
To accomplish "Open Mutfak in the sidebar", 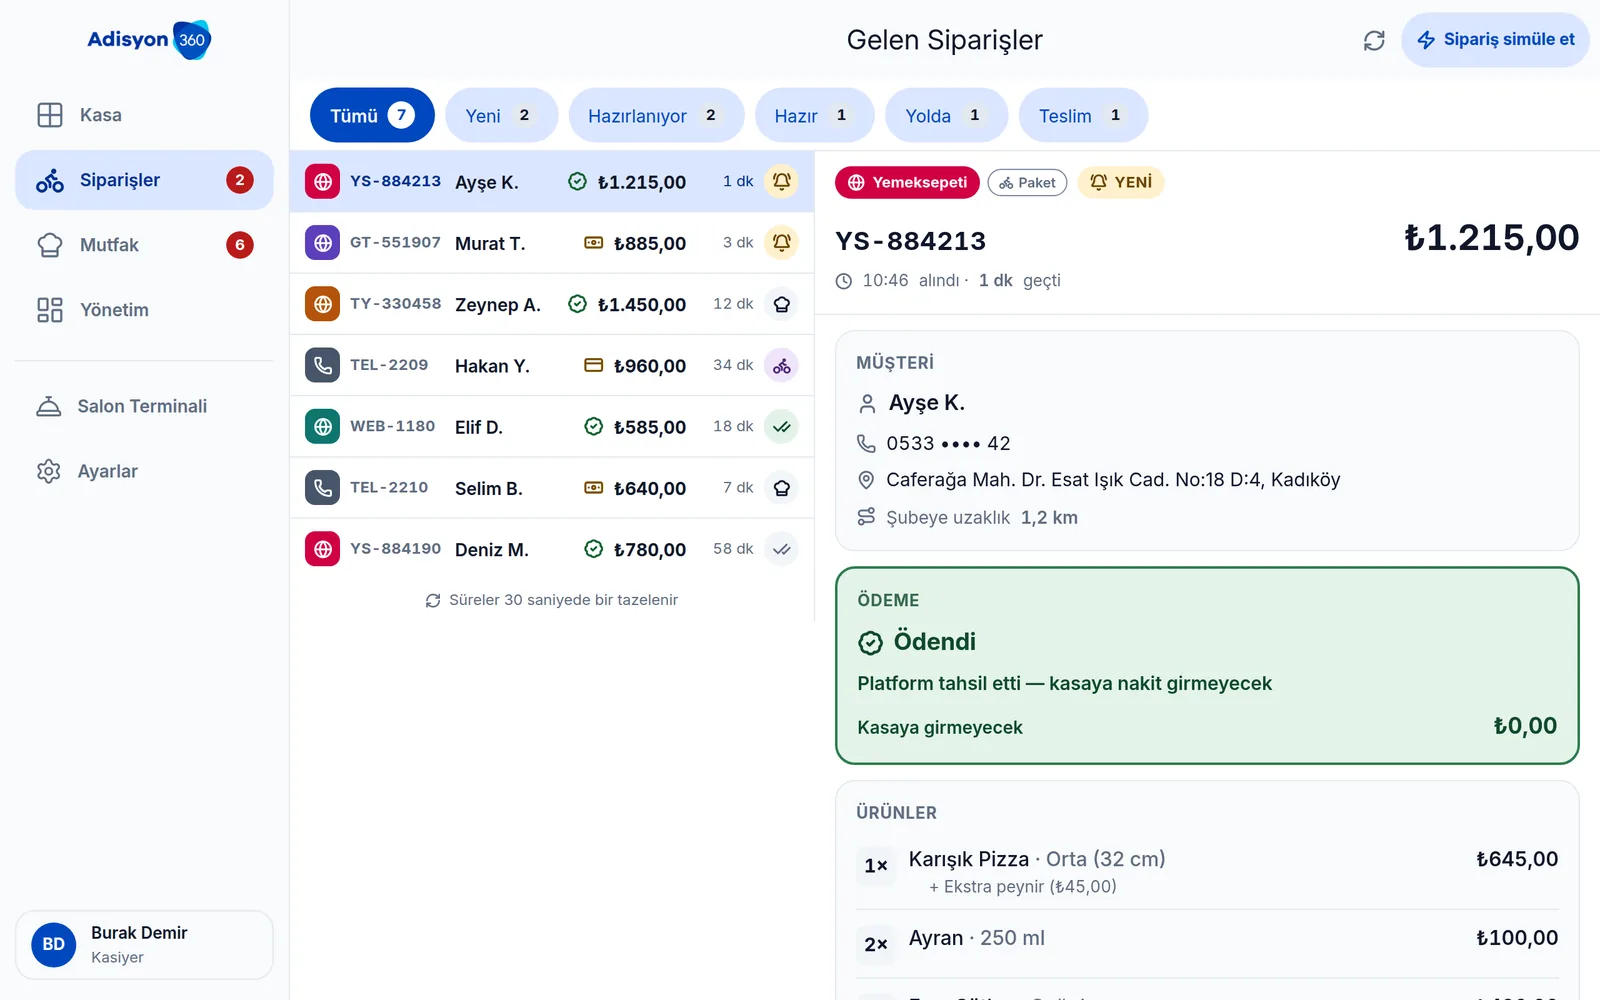I will click(x=144, y=245).
